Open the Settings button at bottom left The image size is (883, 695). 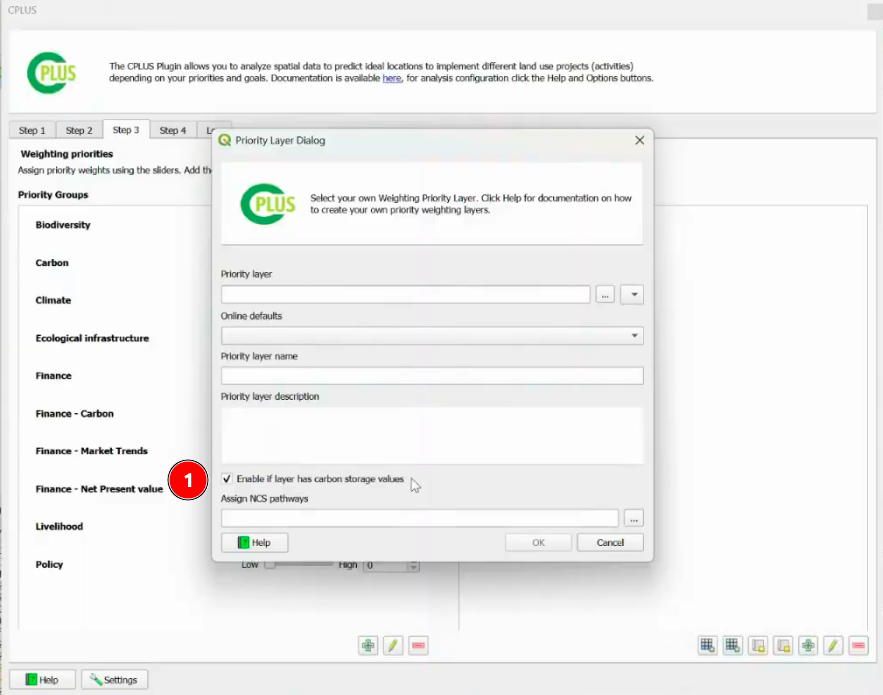click(114, 678)
